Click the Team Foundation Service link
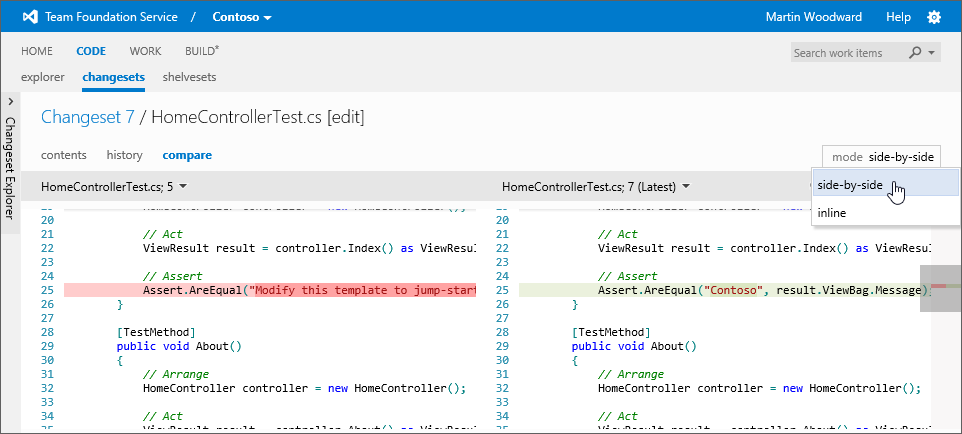962x434 pixels. pos(112,17)
